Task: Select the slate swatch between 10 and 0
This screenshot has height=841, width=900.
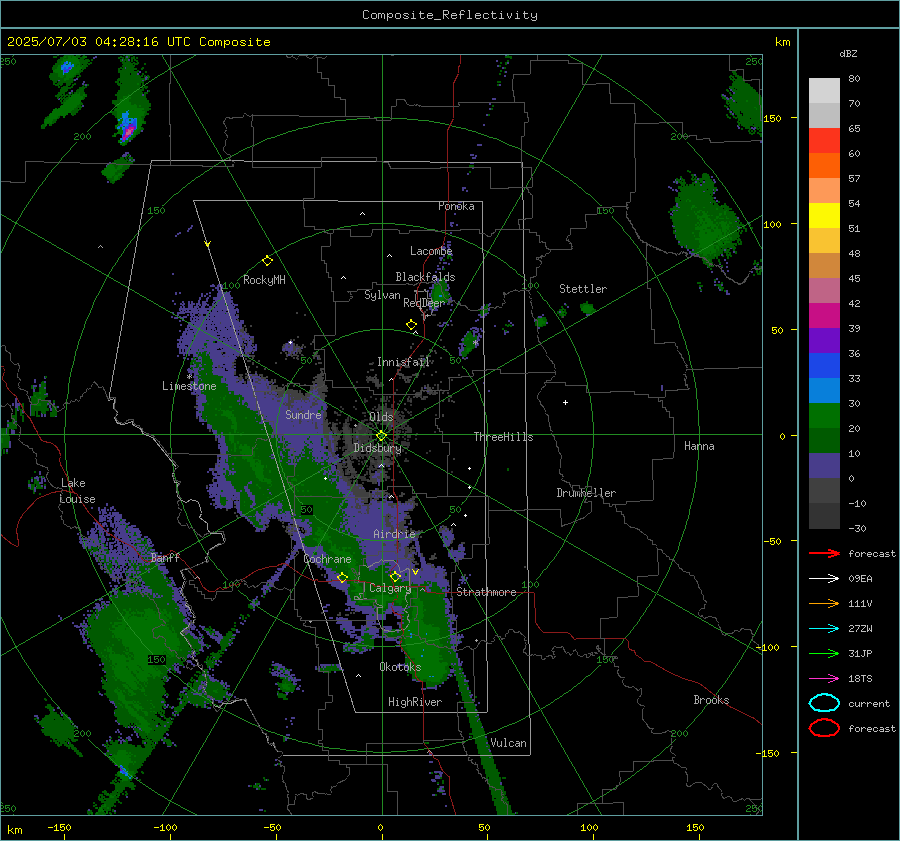Action: 824,466
